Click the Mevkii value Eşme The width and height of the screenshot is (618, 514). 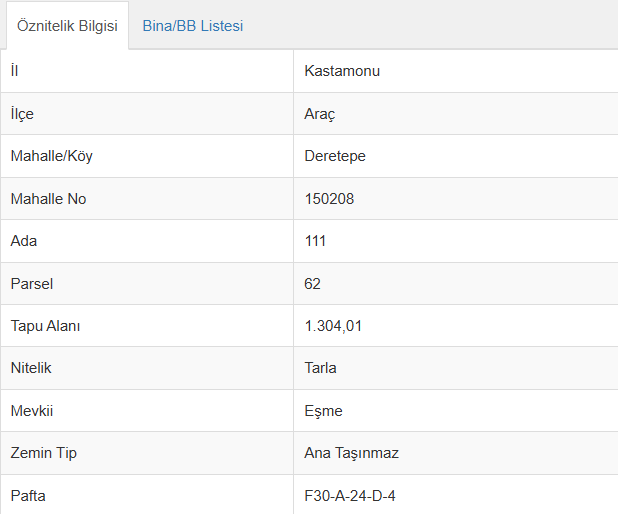pos(323,411)
